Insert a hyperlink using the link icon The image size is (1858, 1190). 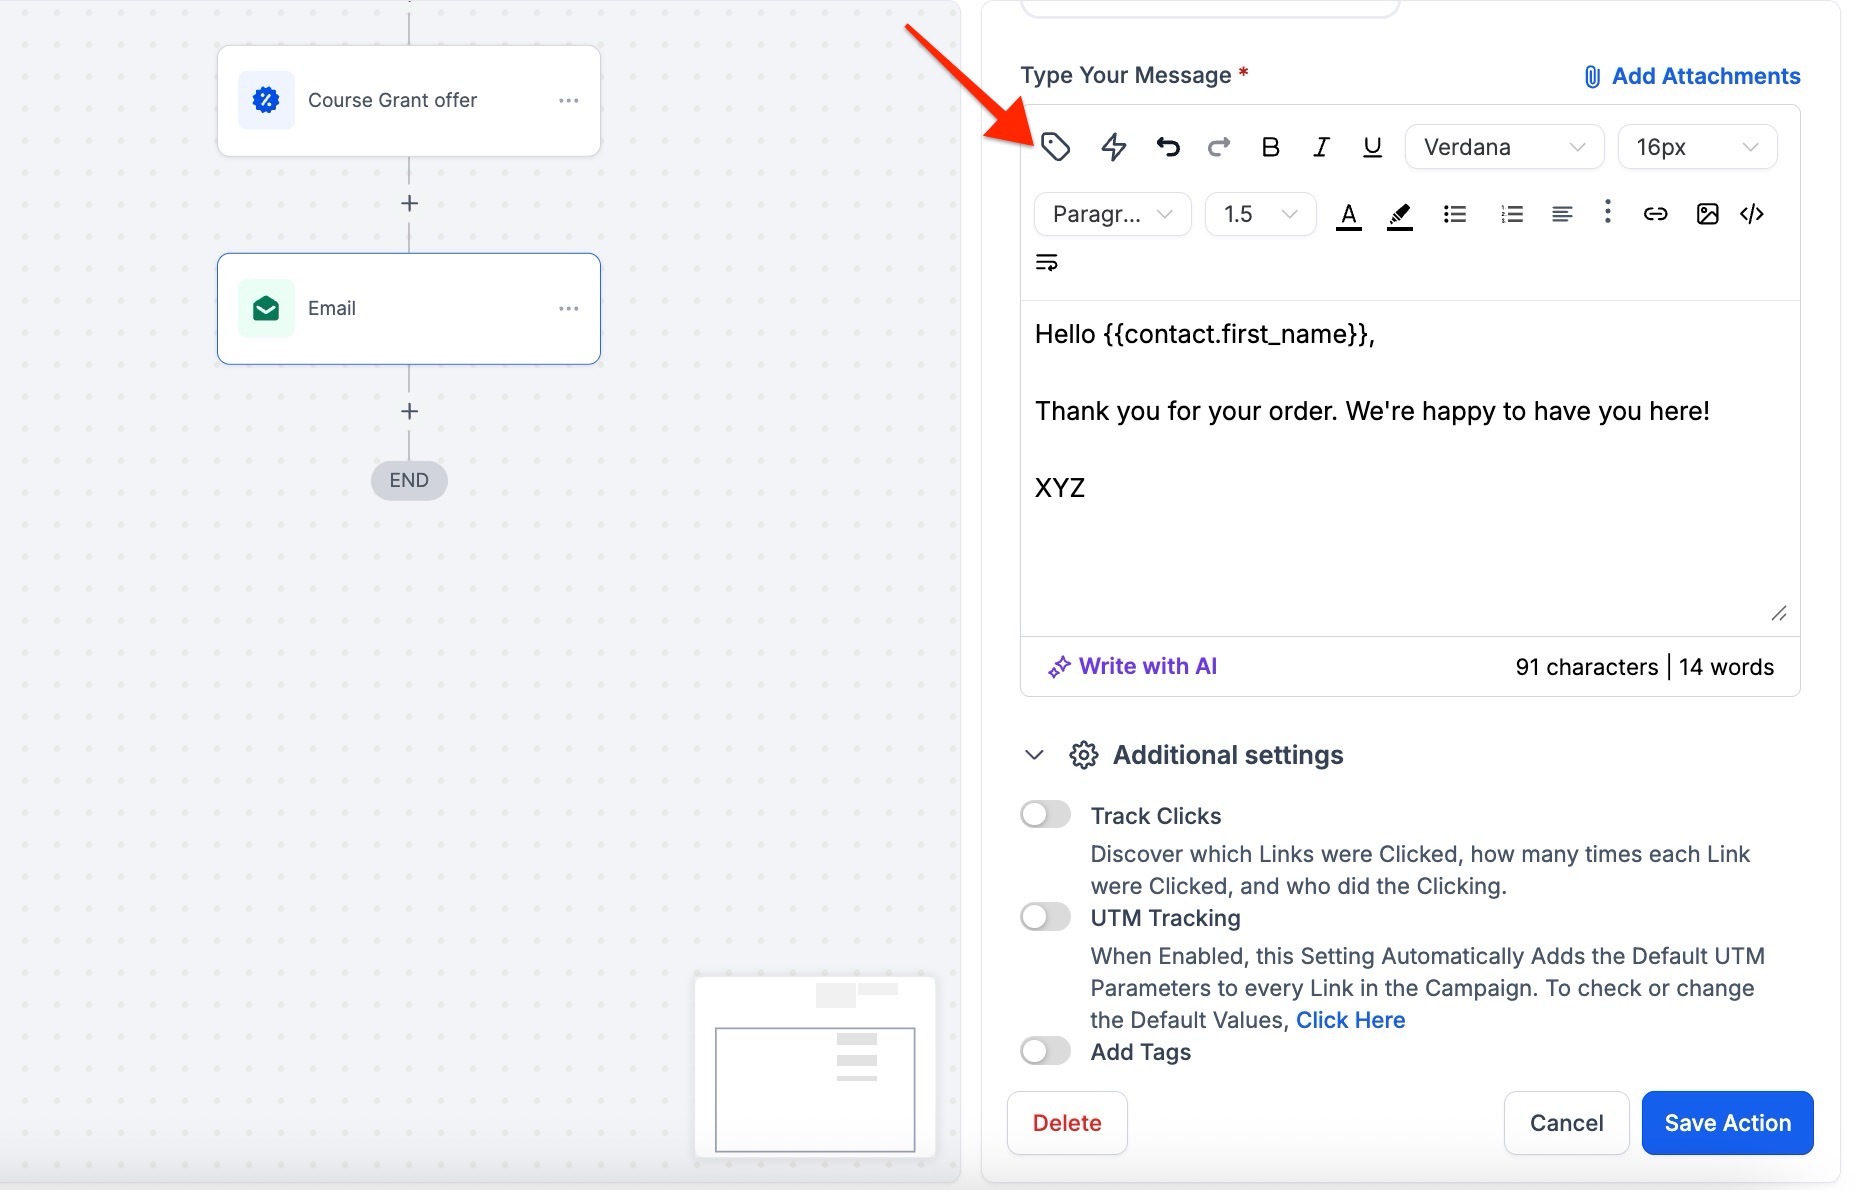click(1655, 214)
